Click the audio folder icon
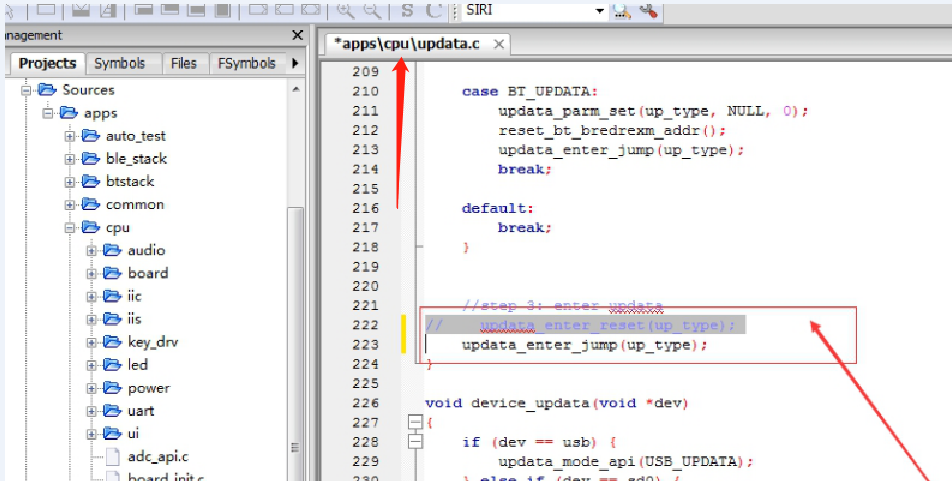This screenshot has height=481, width=952. click(x=112, y=250)
